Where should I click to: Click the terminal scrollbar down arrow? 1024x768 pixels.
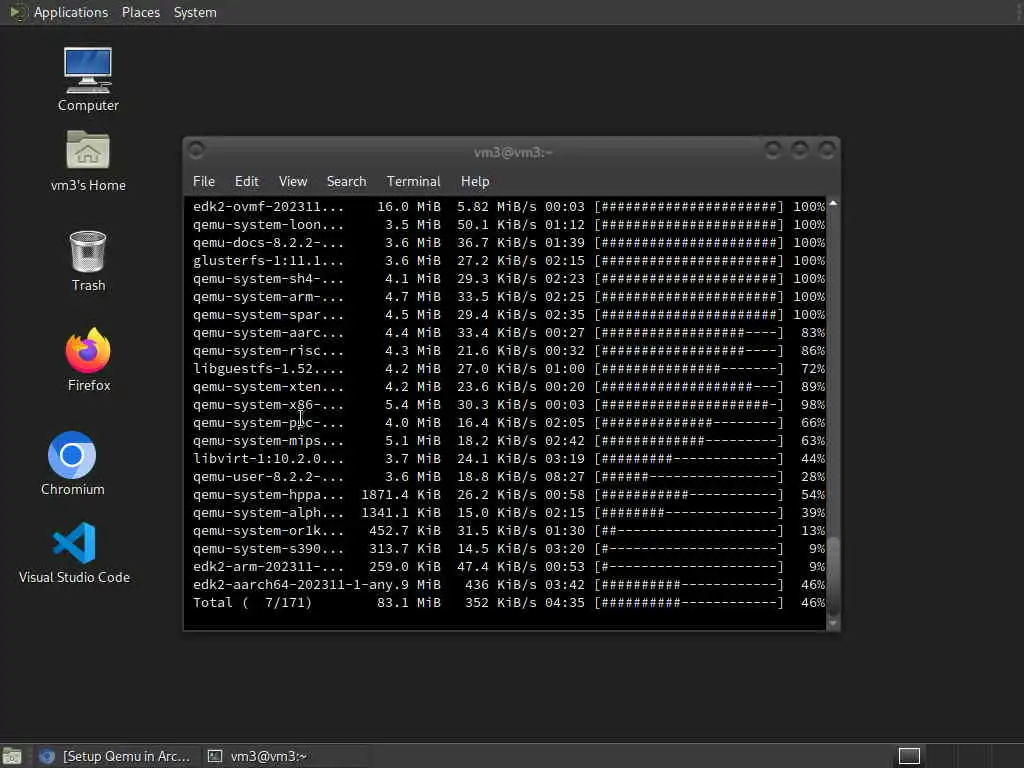coord(833,624)
